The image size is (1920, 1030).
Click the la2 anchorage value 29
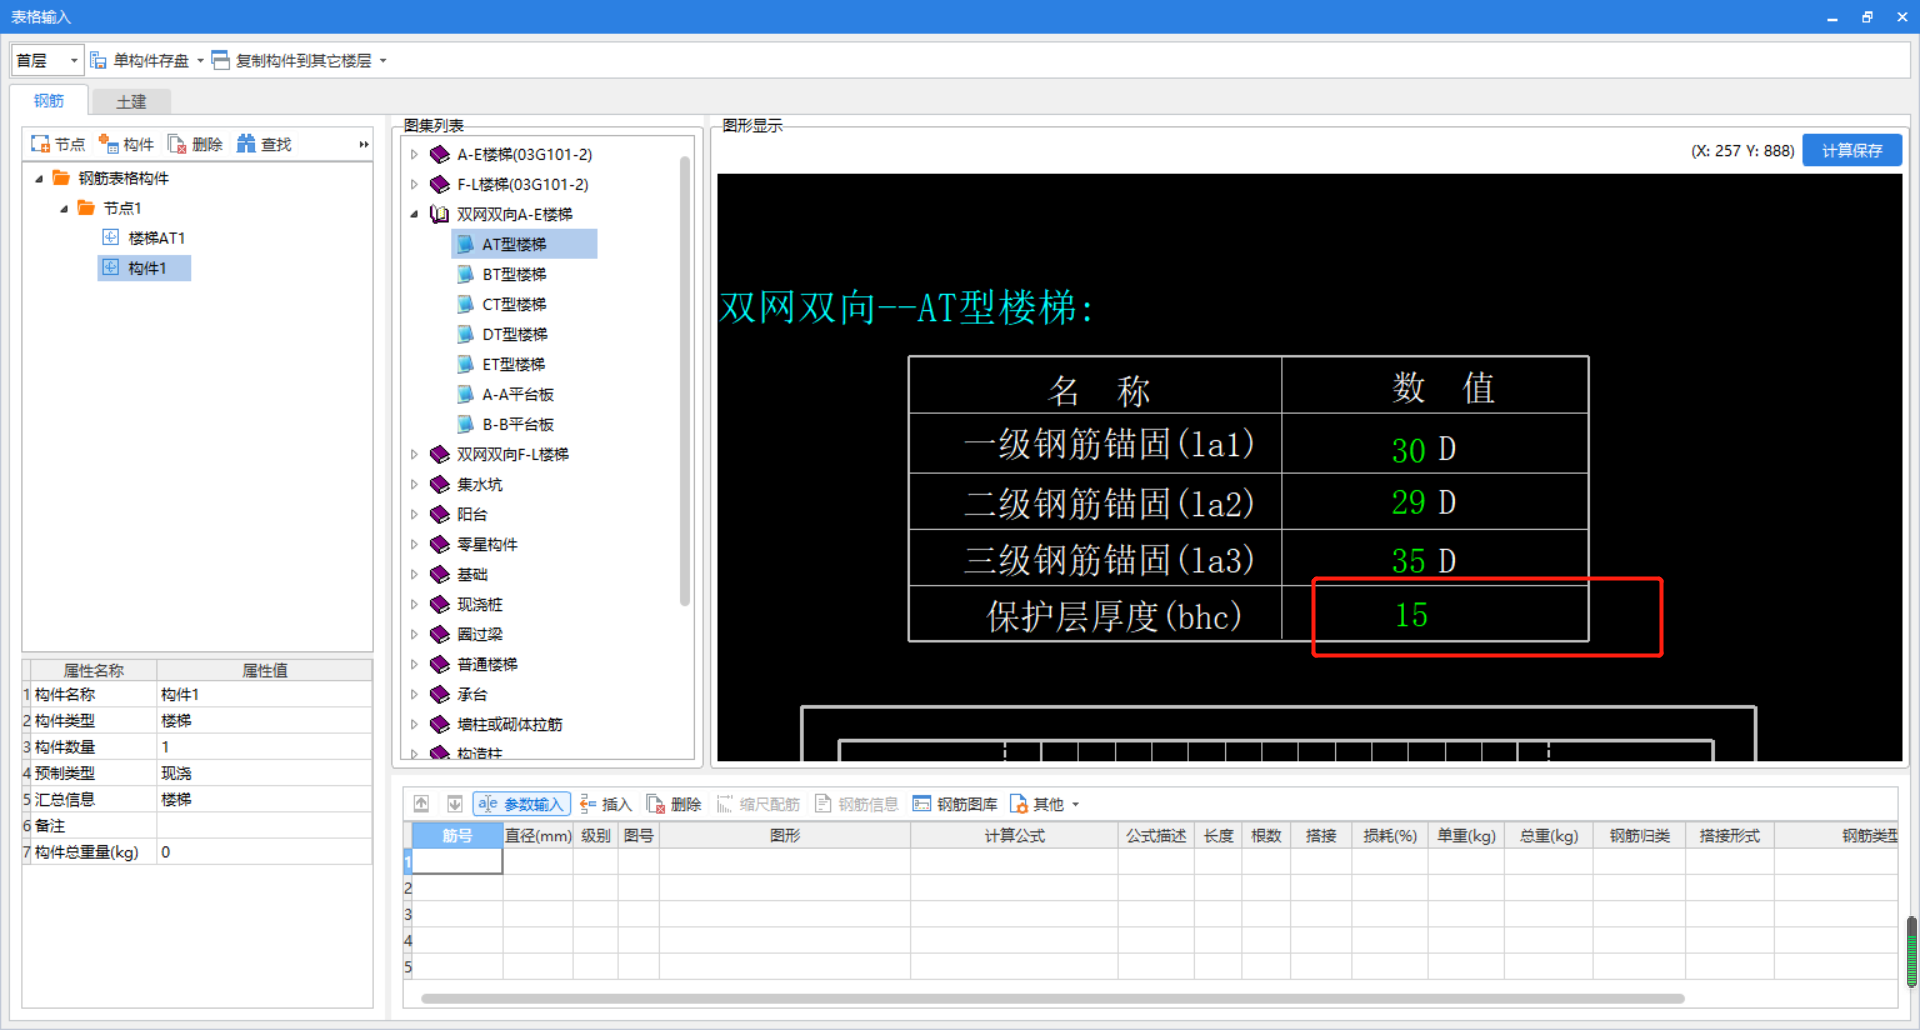pyautogui.click(x=1408, y=502)
